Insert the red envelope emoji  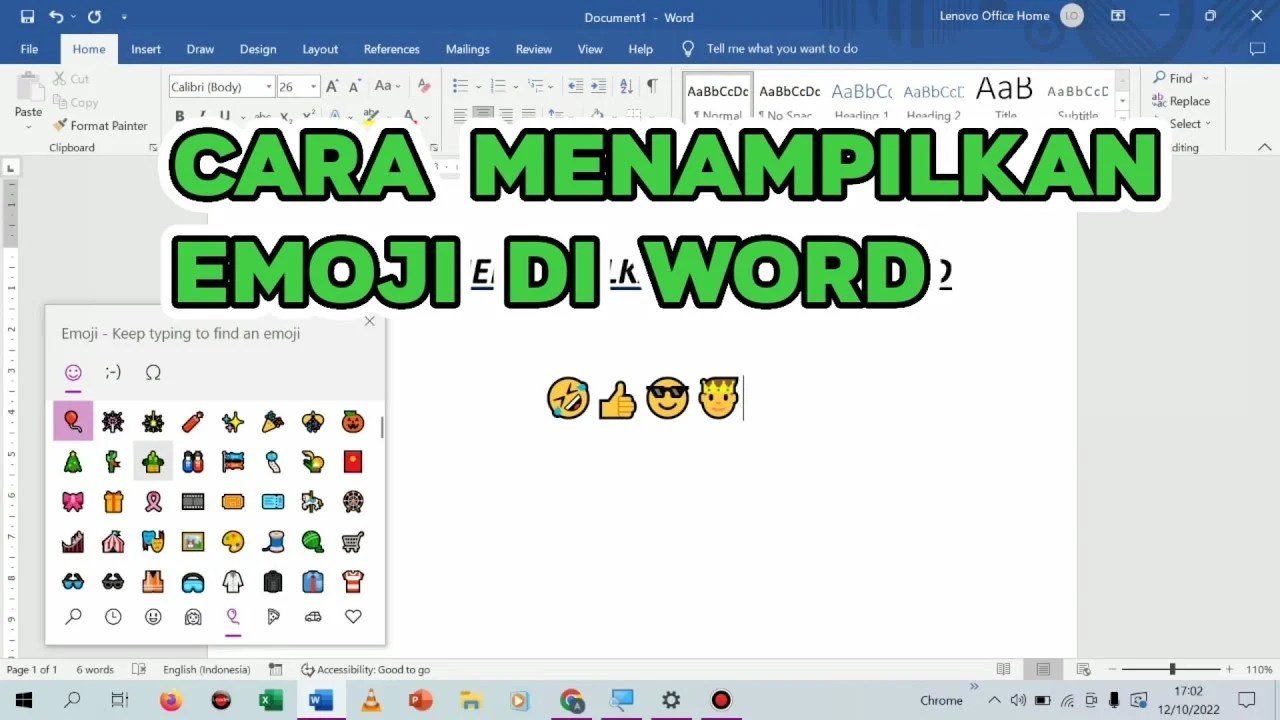point(353,462)
